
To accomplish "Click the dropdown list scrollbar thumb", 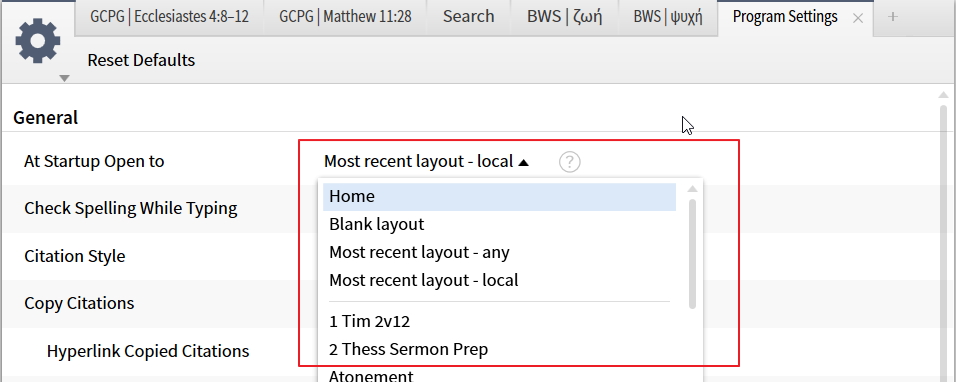I will click(x=692, y=253).
